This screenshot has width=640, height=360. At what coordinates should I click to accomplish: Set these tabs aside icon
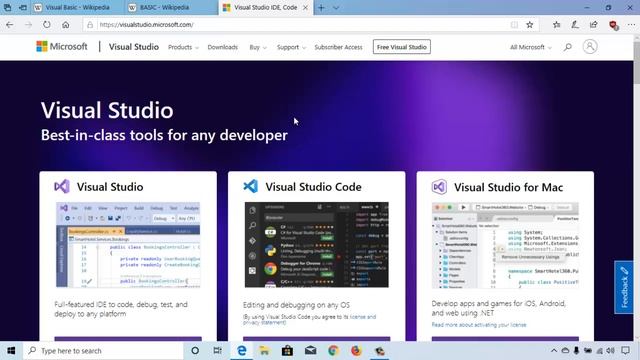click(23, 7)
